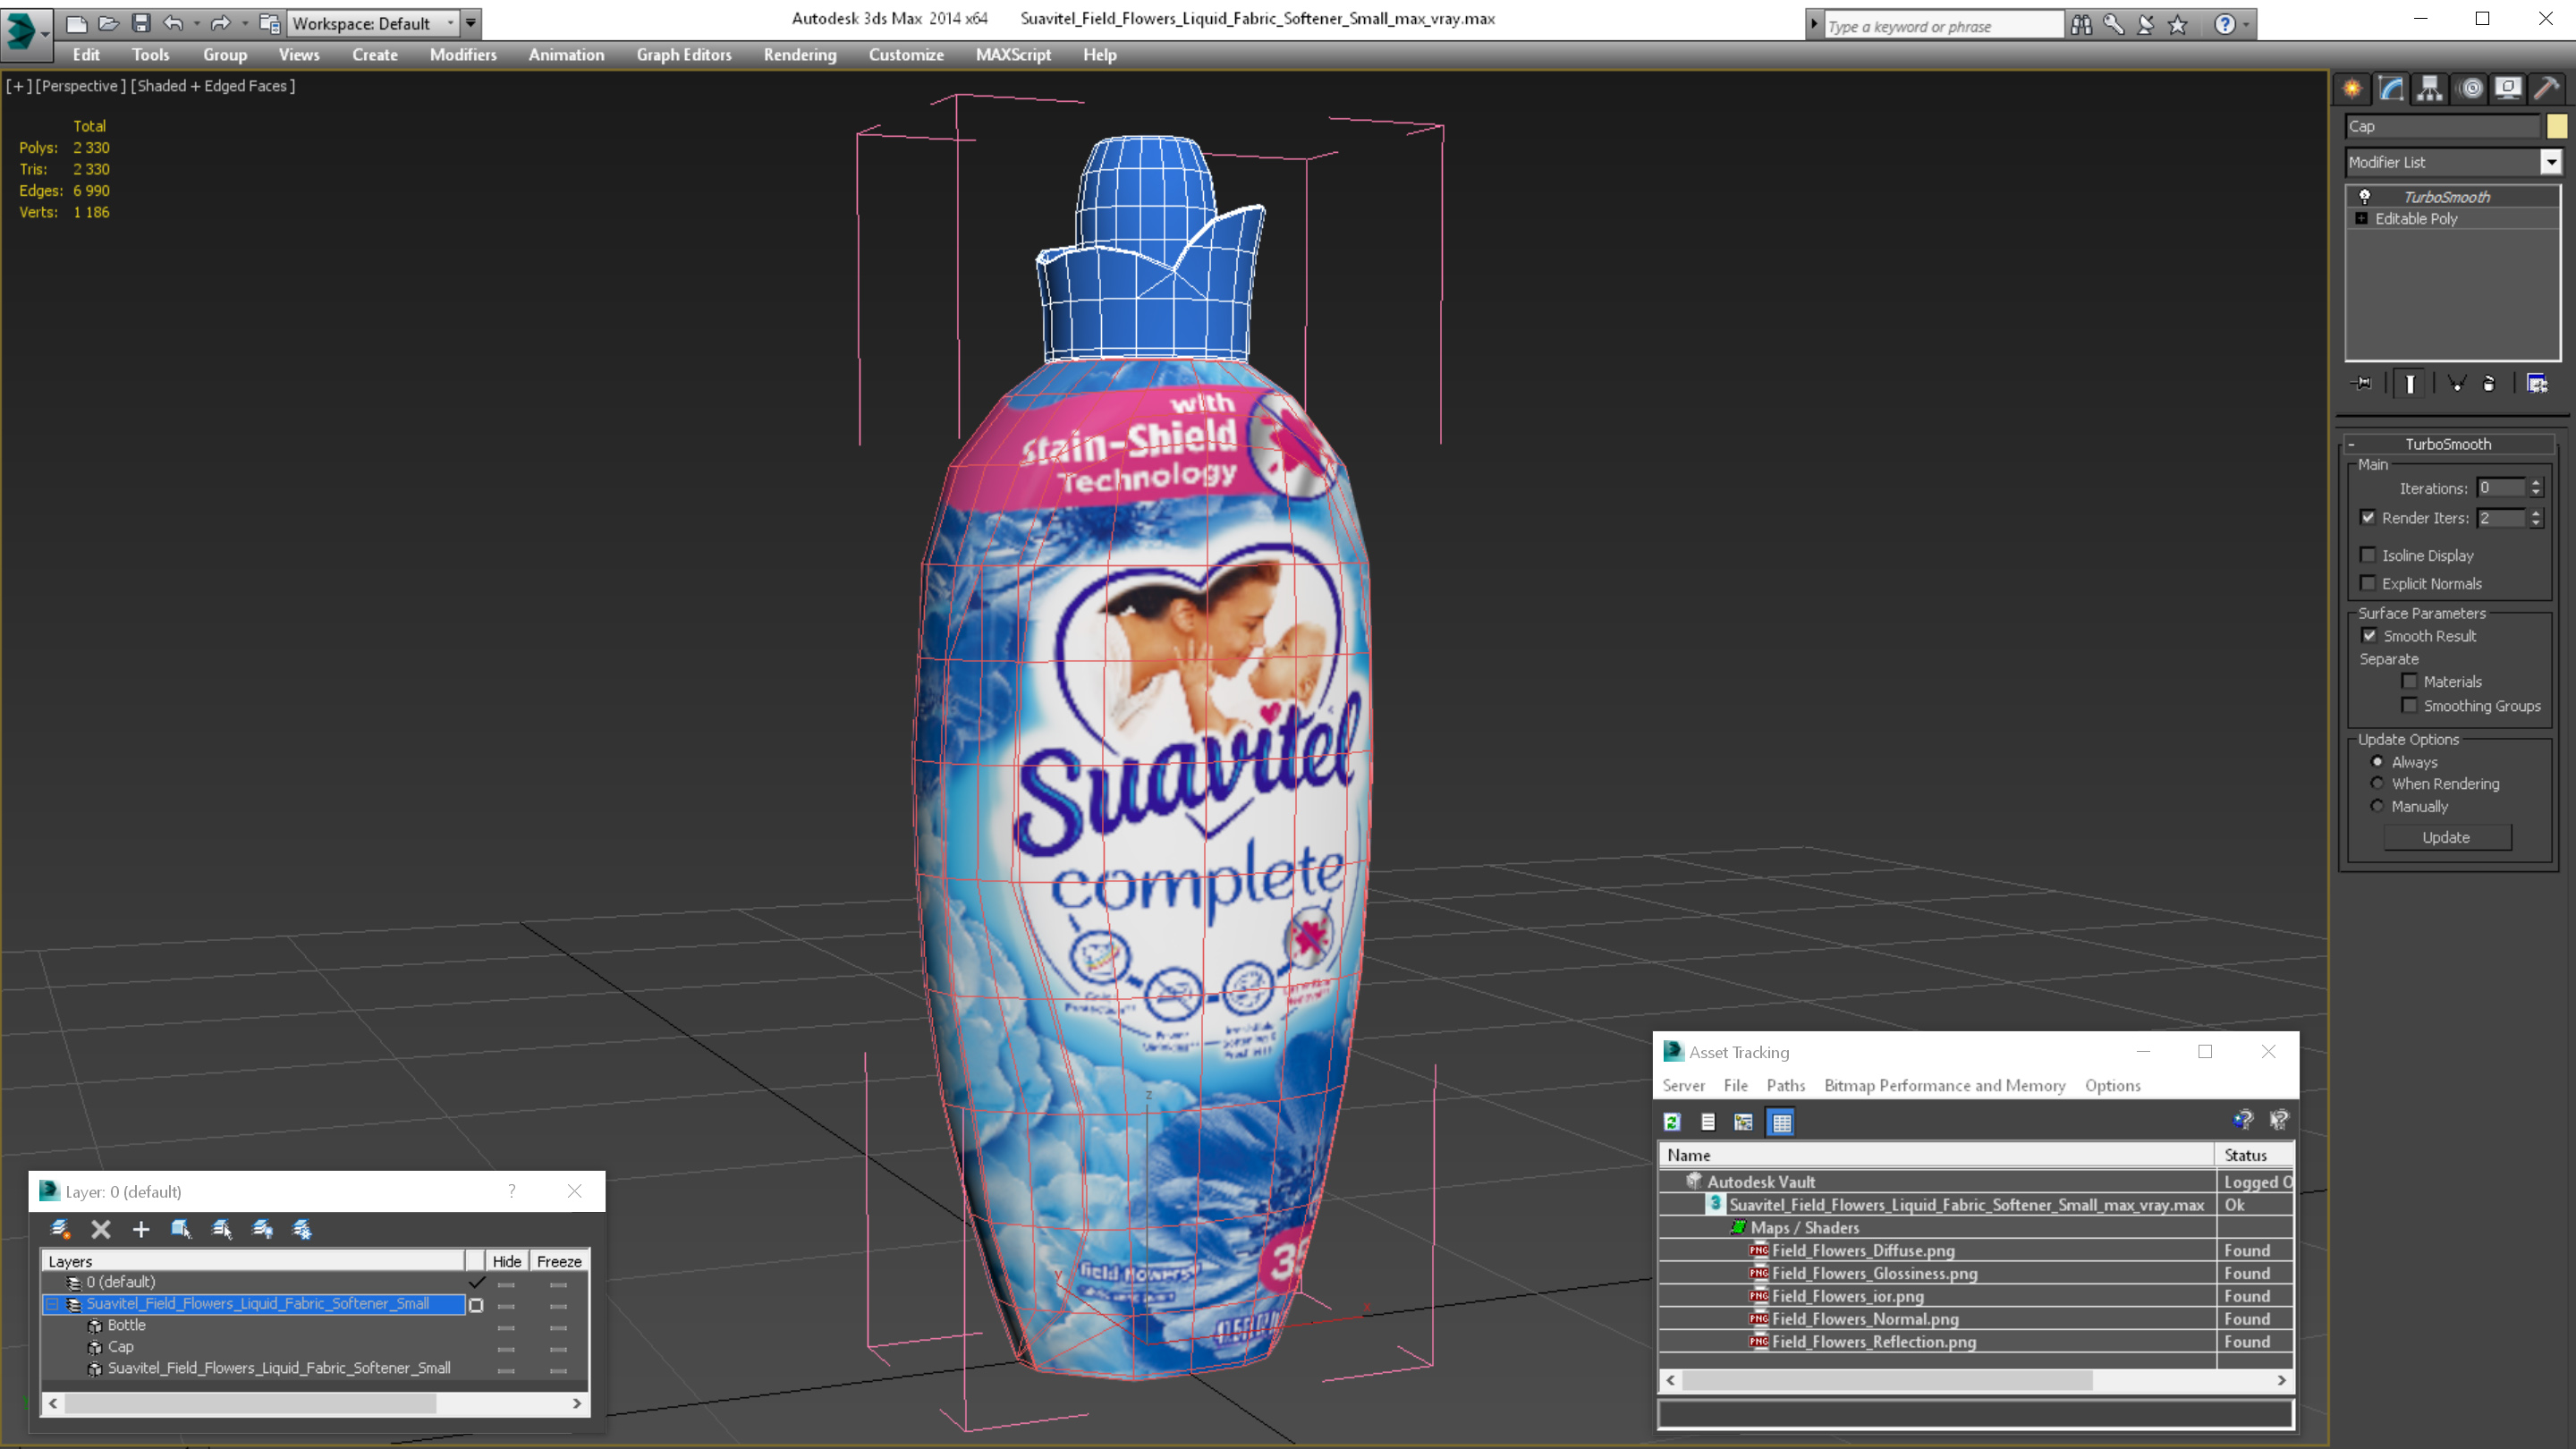Enable Isoline Display checkbox
This screenshot has height=1449, width=2576.
tap(2368, 555)
